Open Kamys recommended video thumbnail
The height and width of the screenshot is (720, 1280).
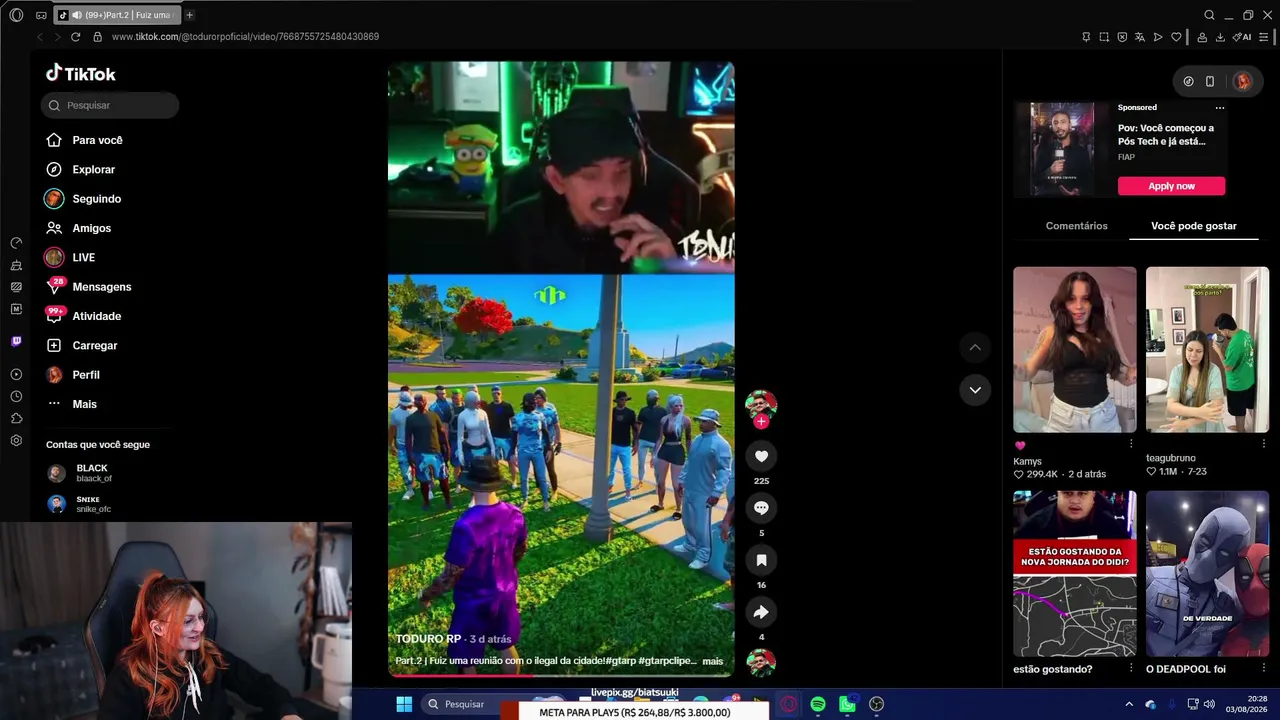coord(1075,349)
